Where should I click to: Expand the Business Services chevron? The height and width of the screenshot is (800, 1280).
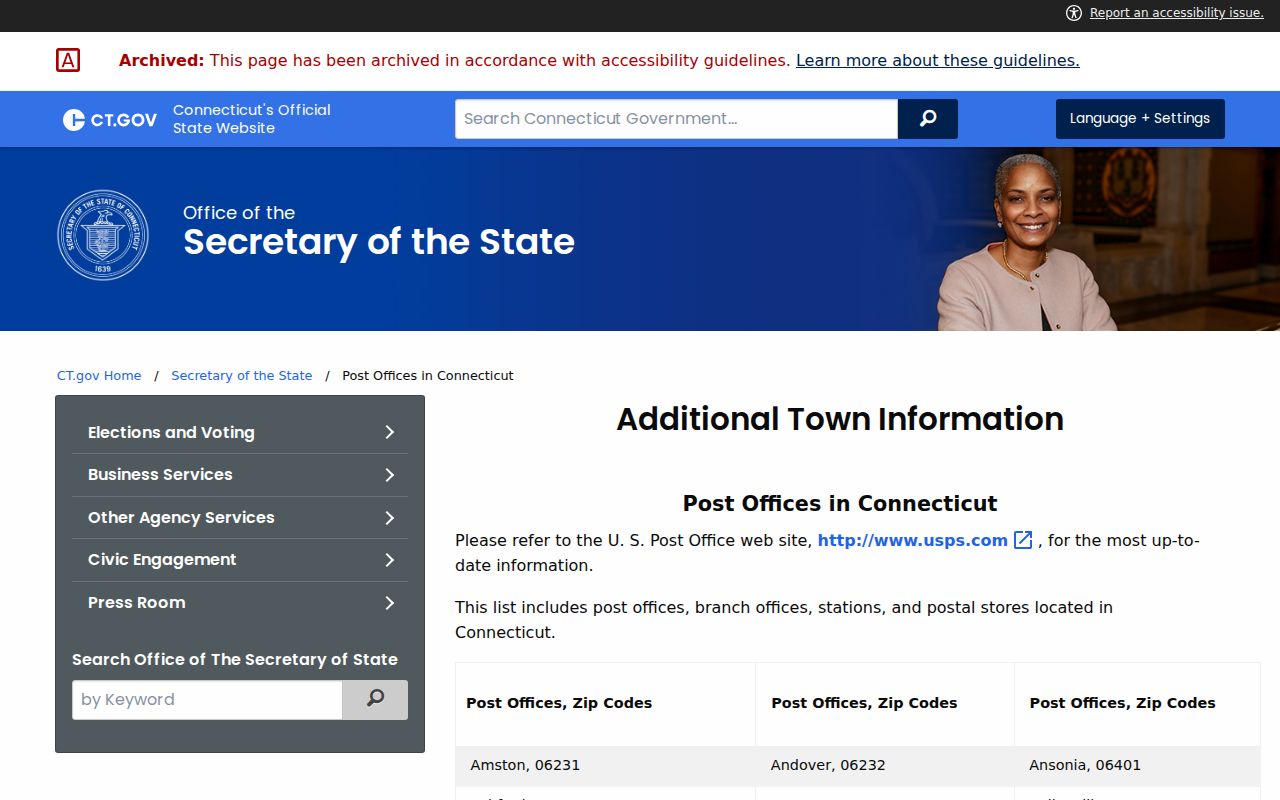point(390,475)
